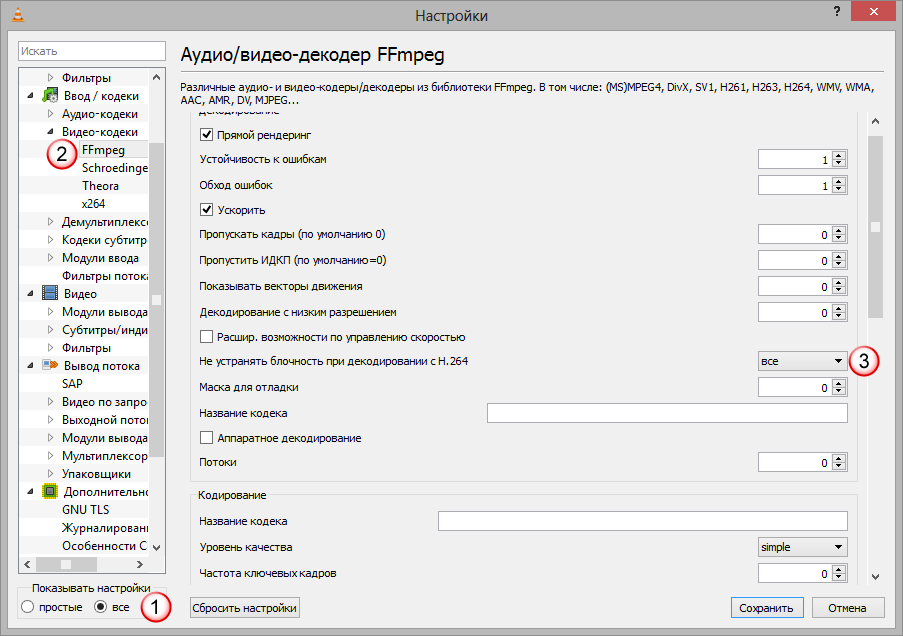Viewport: 903px width, 636px height.
Task: Increase Декодирование с низким разрешением value
Action: click(x=839, y=308)
